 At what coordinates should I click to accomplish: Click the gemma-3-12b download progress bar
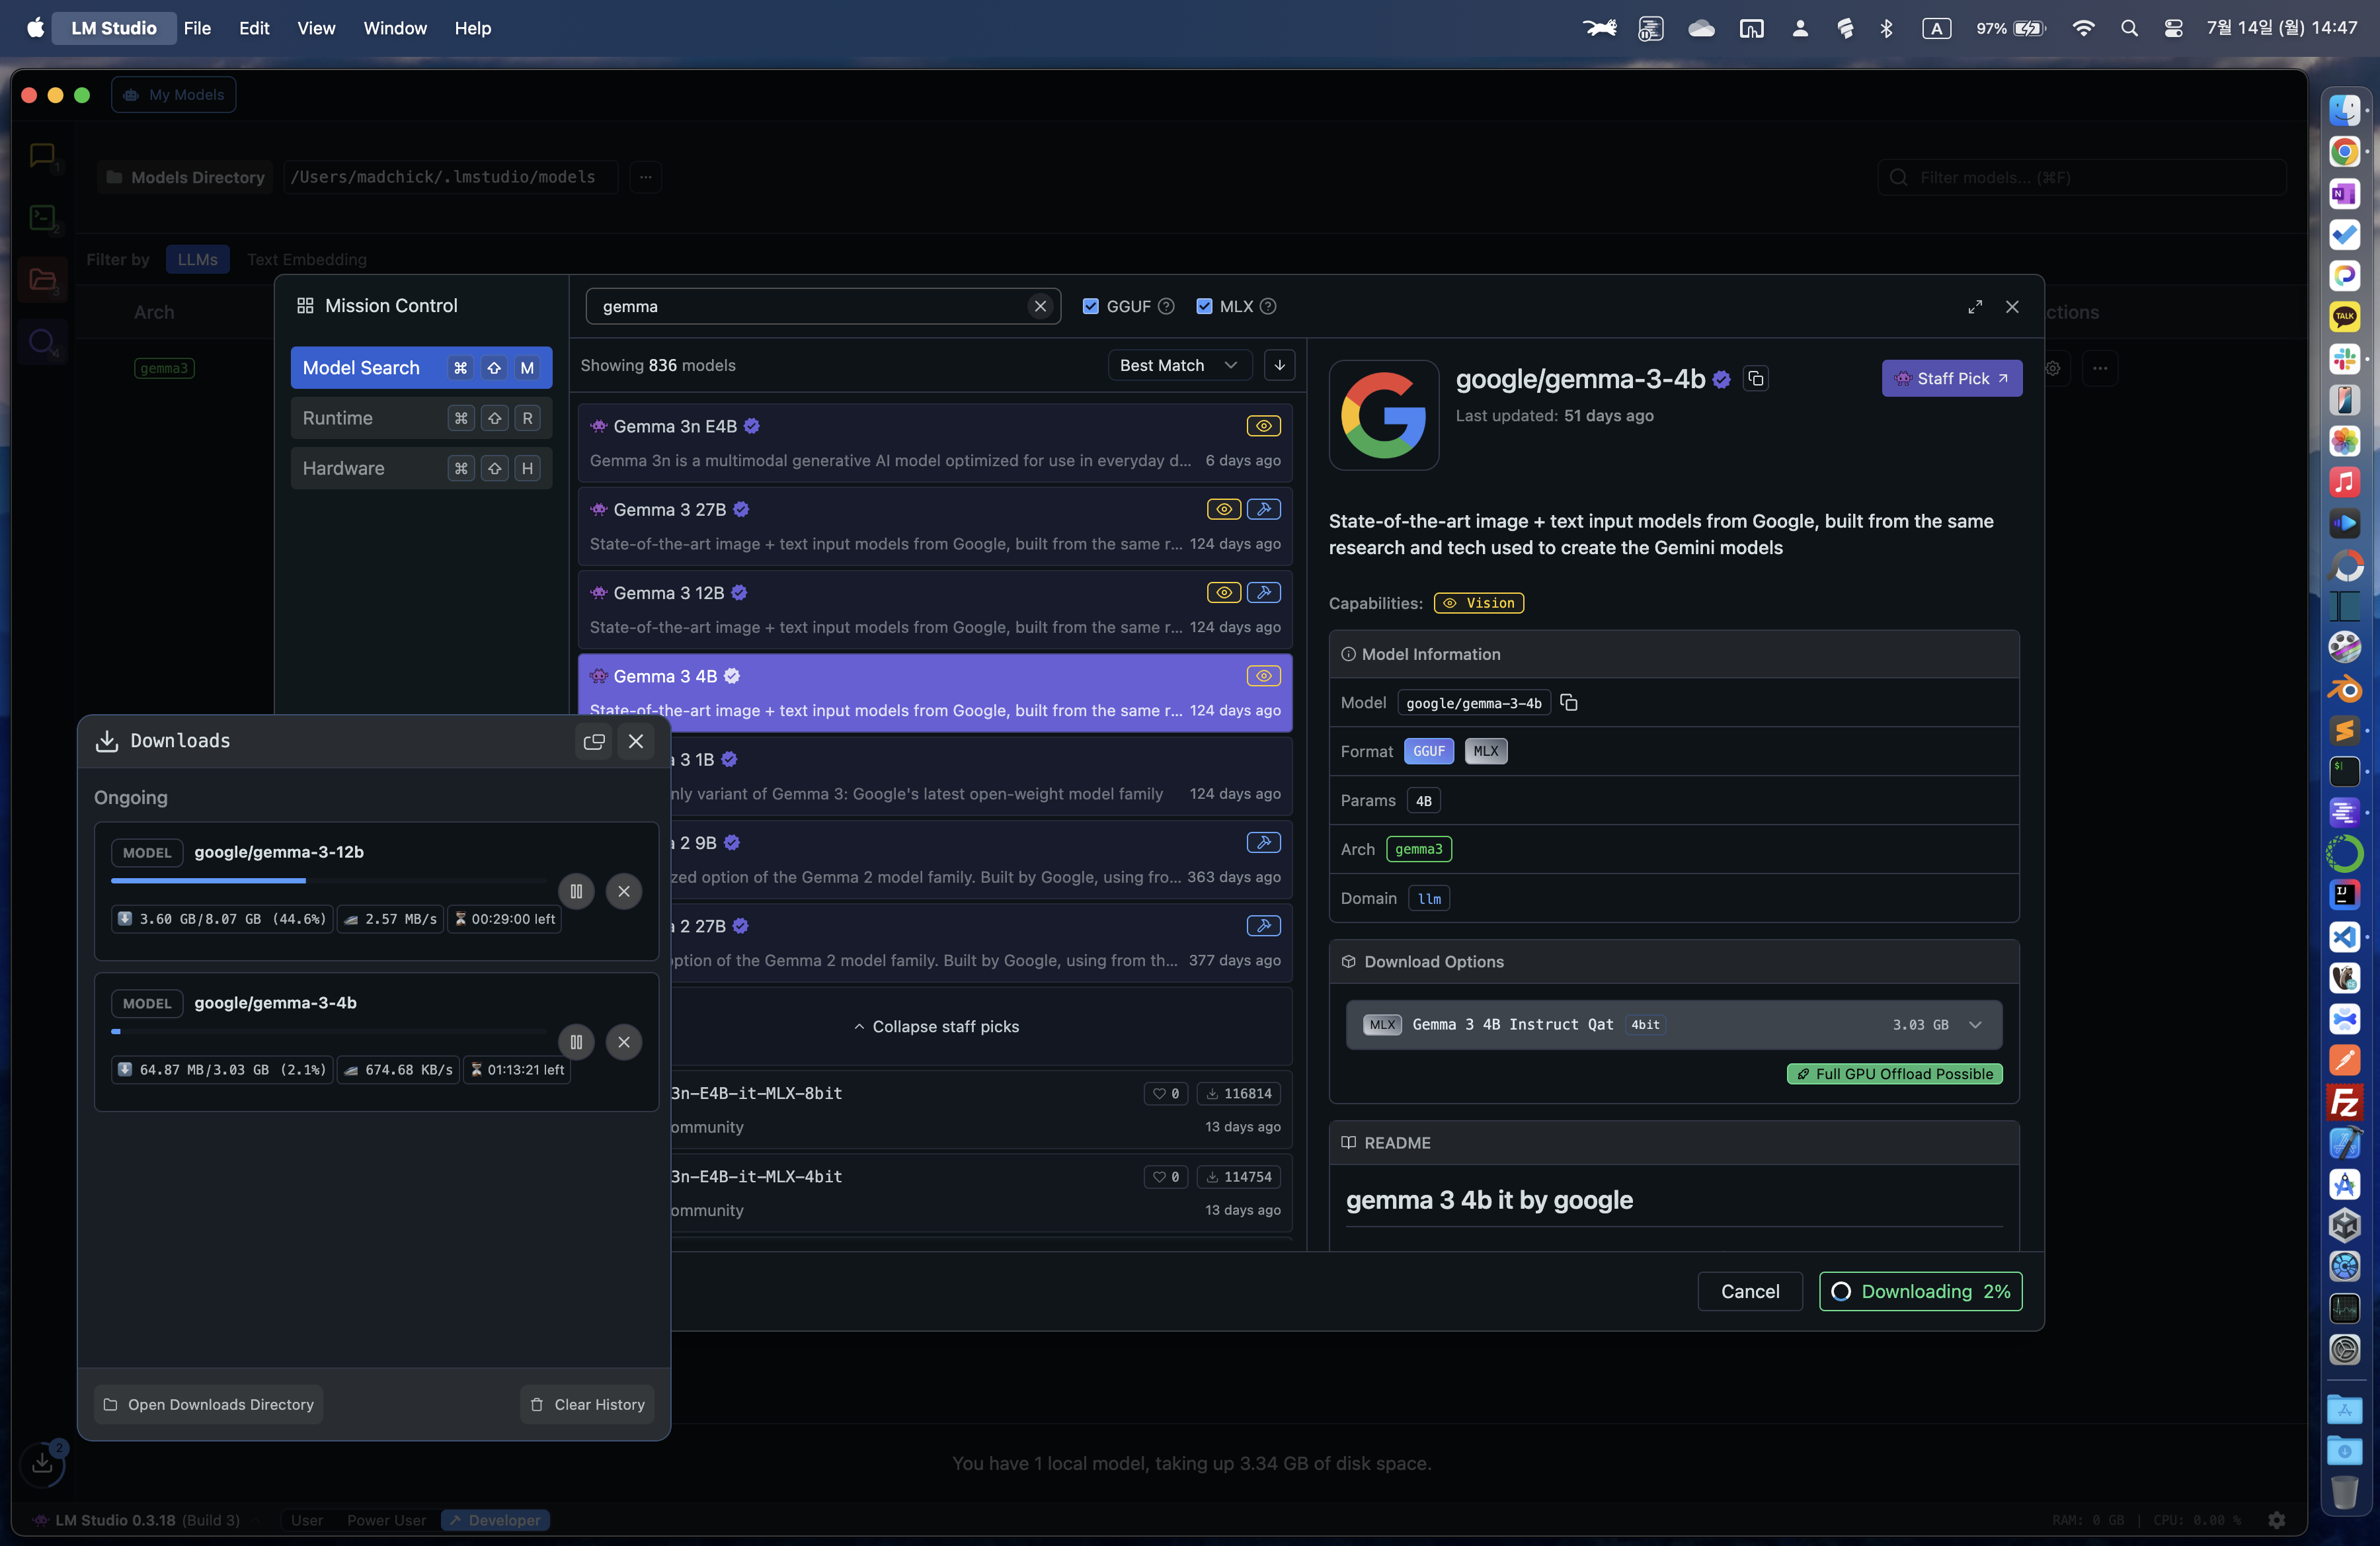point(328,881)
